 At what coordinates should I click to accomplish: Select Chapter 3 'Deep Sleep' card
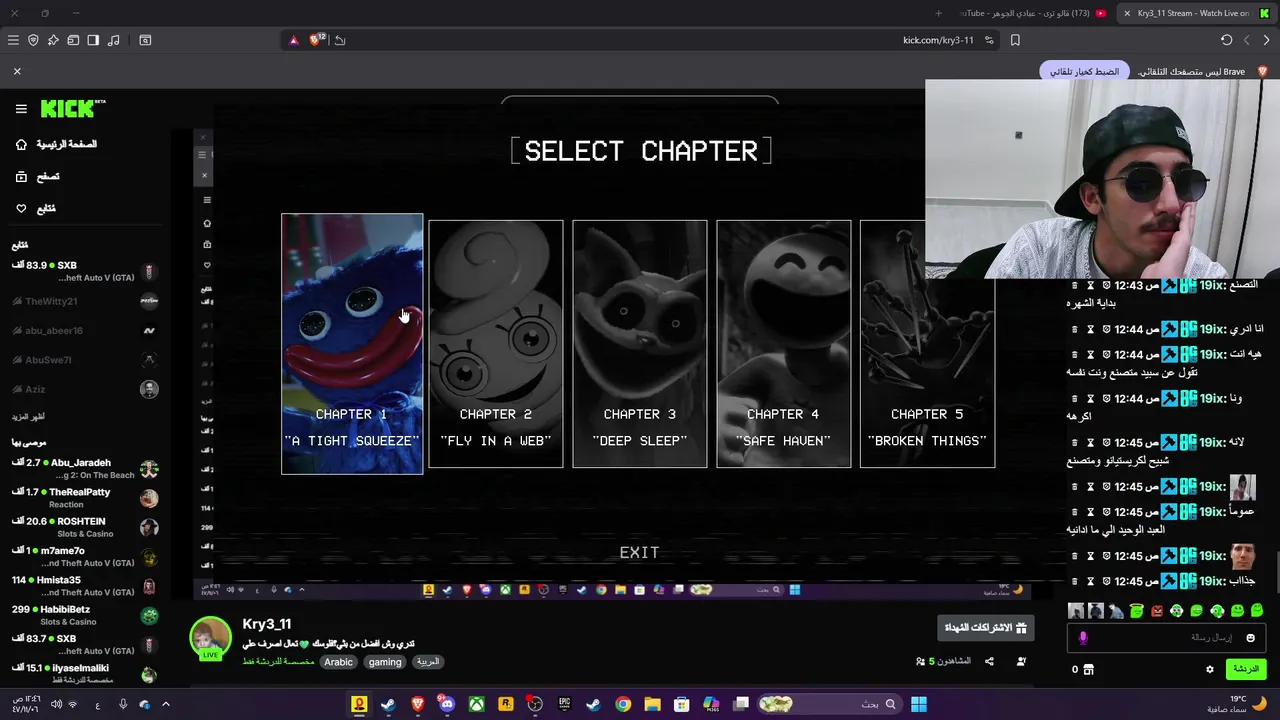pyautogui.click(x=640, y=344)
